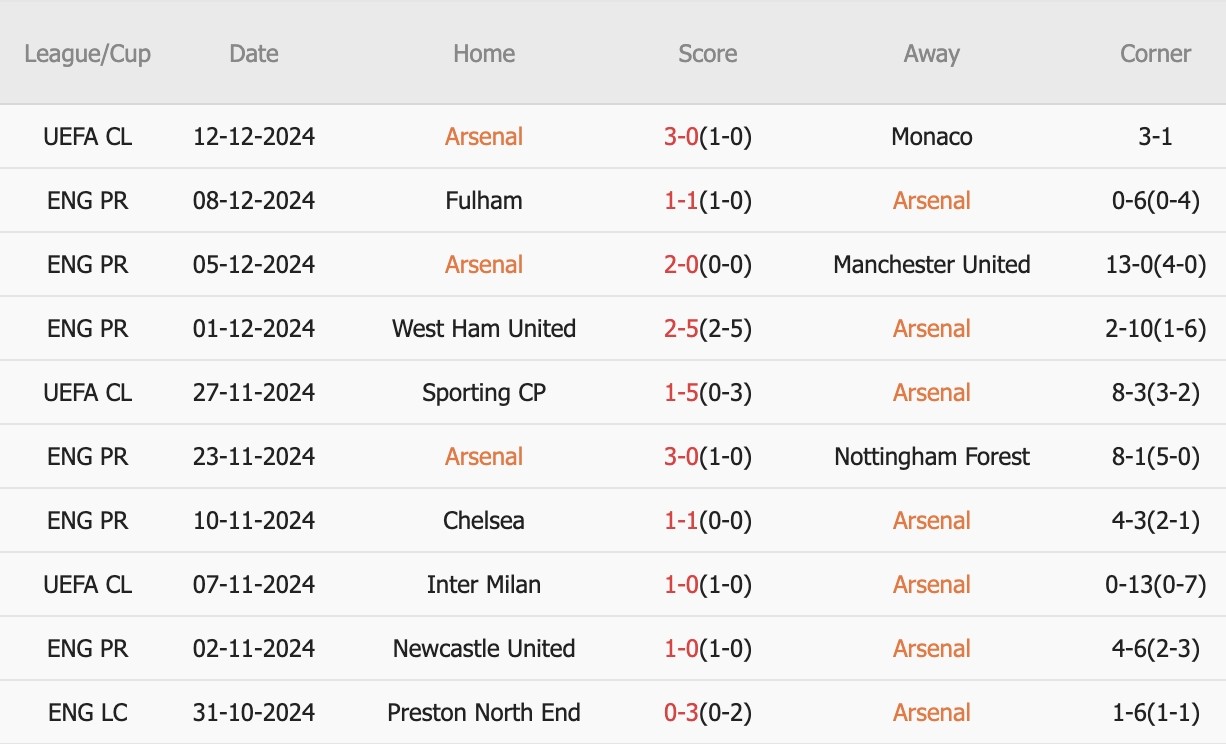Click Sporting CP in the Home column
The width and height of the screenshot is (1226, 744).
point(484,392)
